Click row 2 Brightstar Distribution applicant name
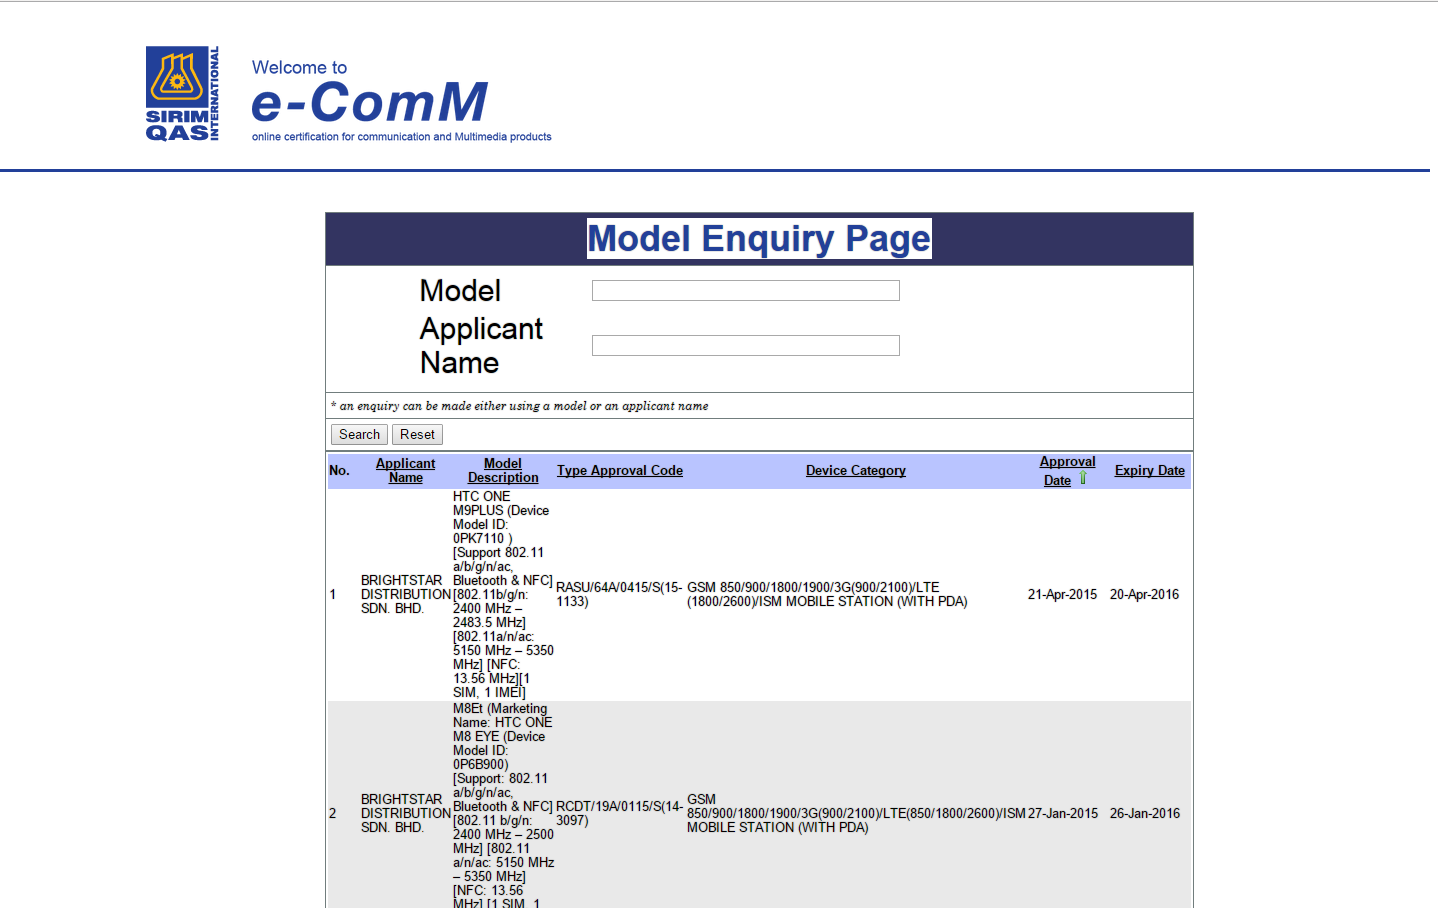The width and height of the screenshot is (1438, 908). [x=405, y=814]
